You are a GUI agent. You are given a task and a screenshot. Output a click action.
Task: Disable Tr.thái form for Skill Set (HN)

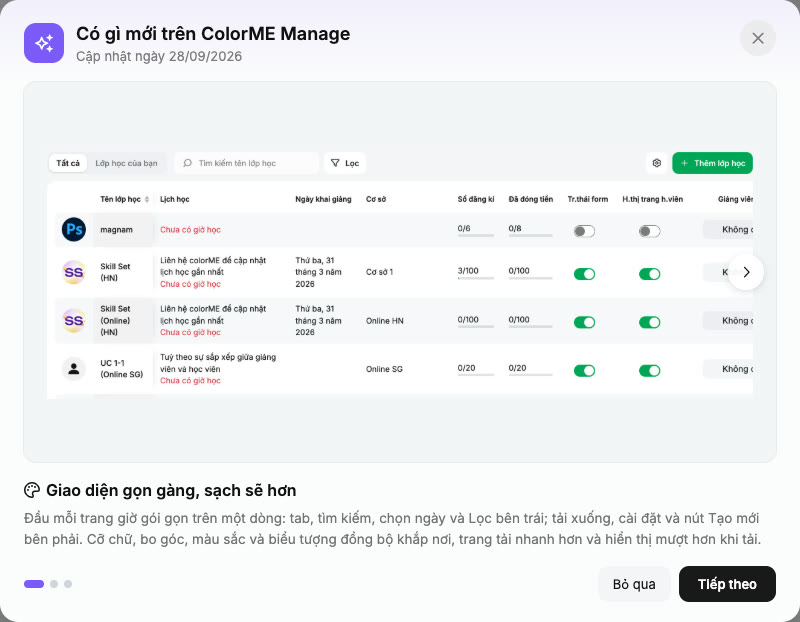(584, 274)
